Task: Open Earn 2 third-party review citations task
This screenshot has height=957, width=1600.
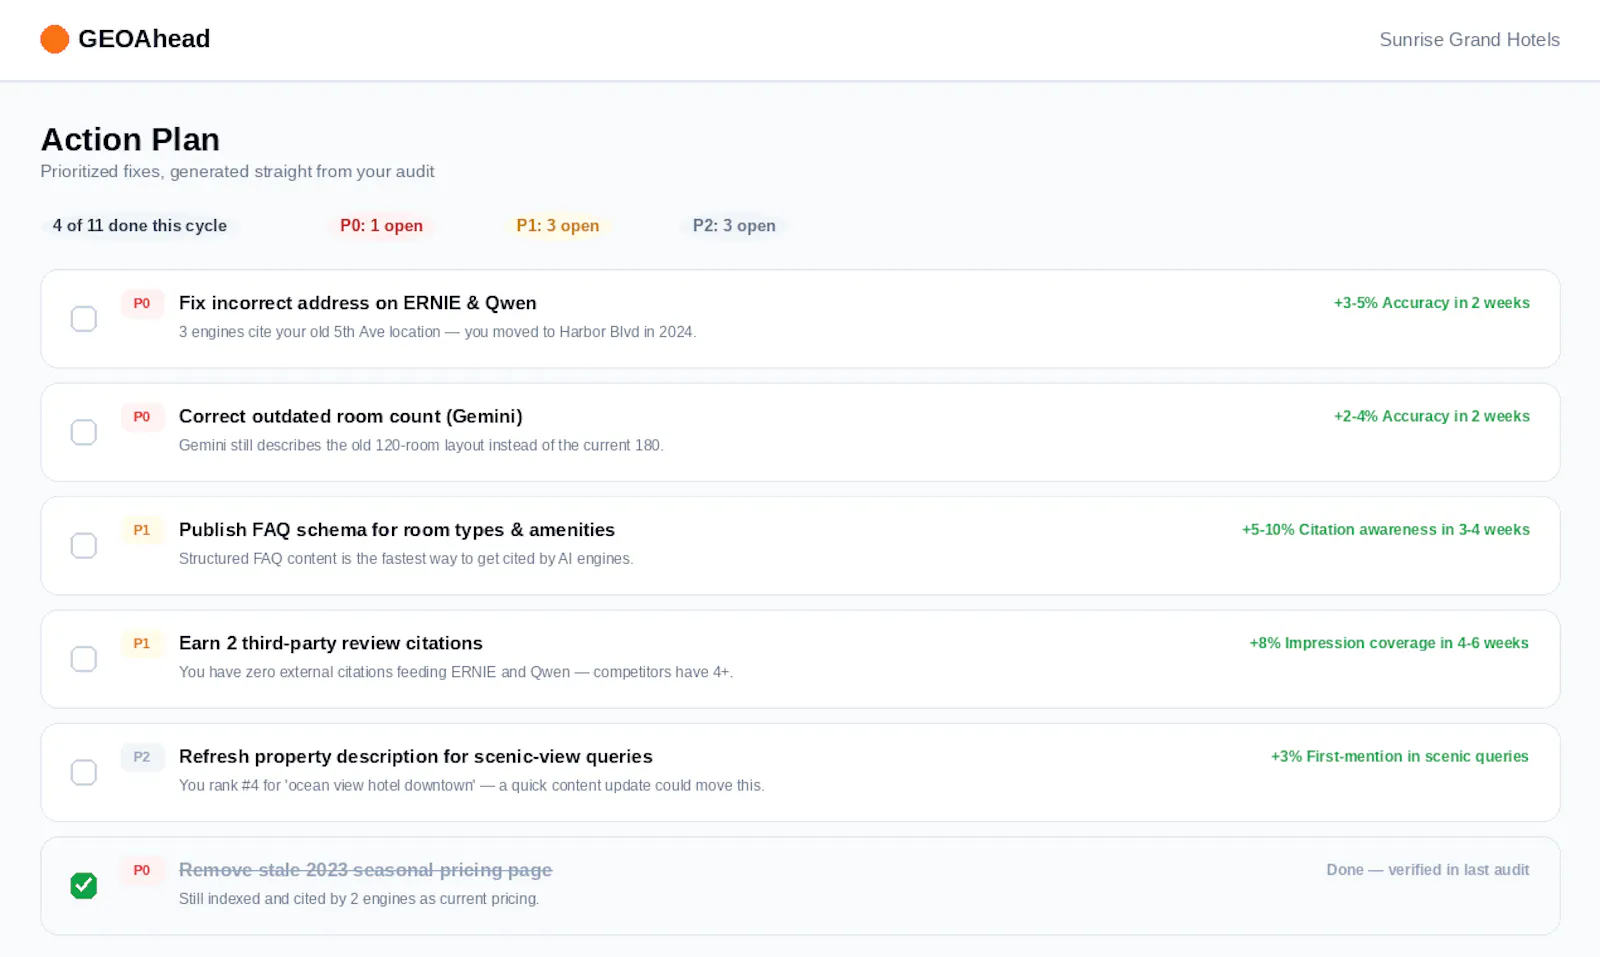Action: coord(330,643)
